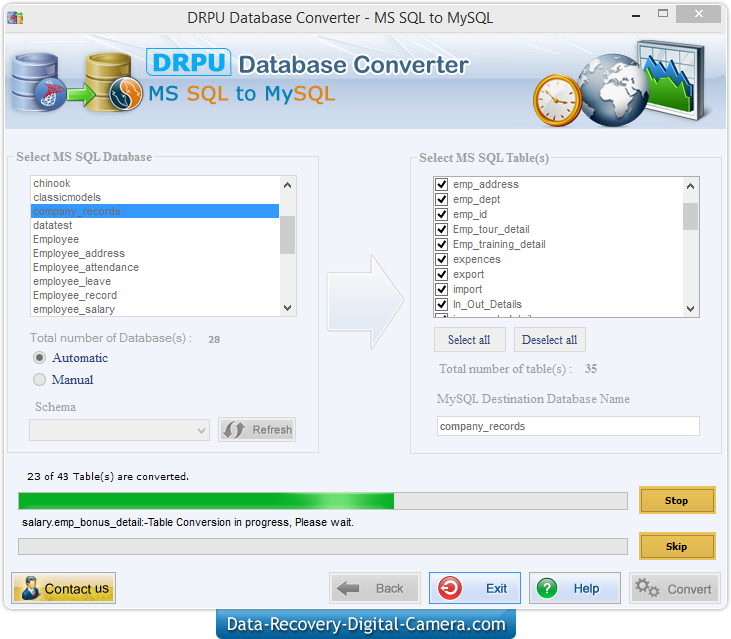Click the app icon in title bar
This screenshot has height=639, width=731.
coord(15,18)
